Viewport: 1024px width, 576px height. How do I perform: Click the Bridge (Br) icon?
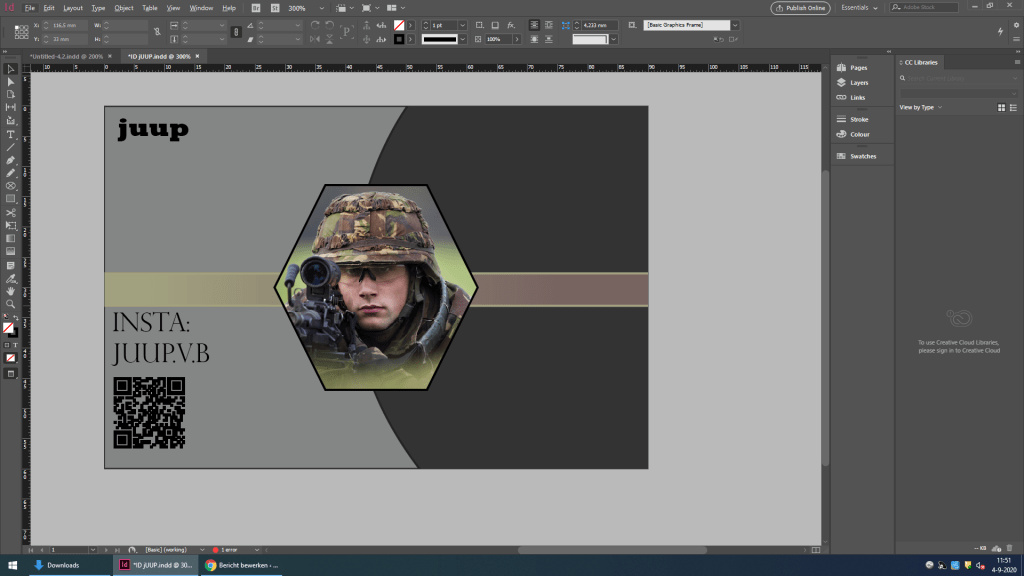tap(256, 7)
